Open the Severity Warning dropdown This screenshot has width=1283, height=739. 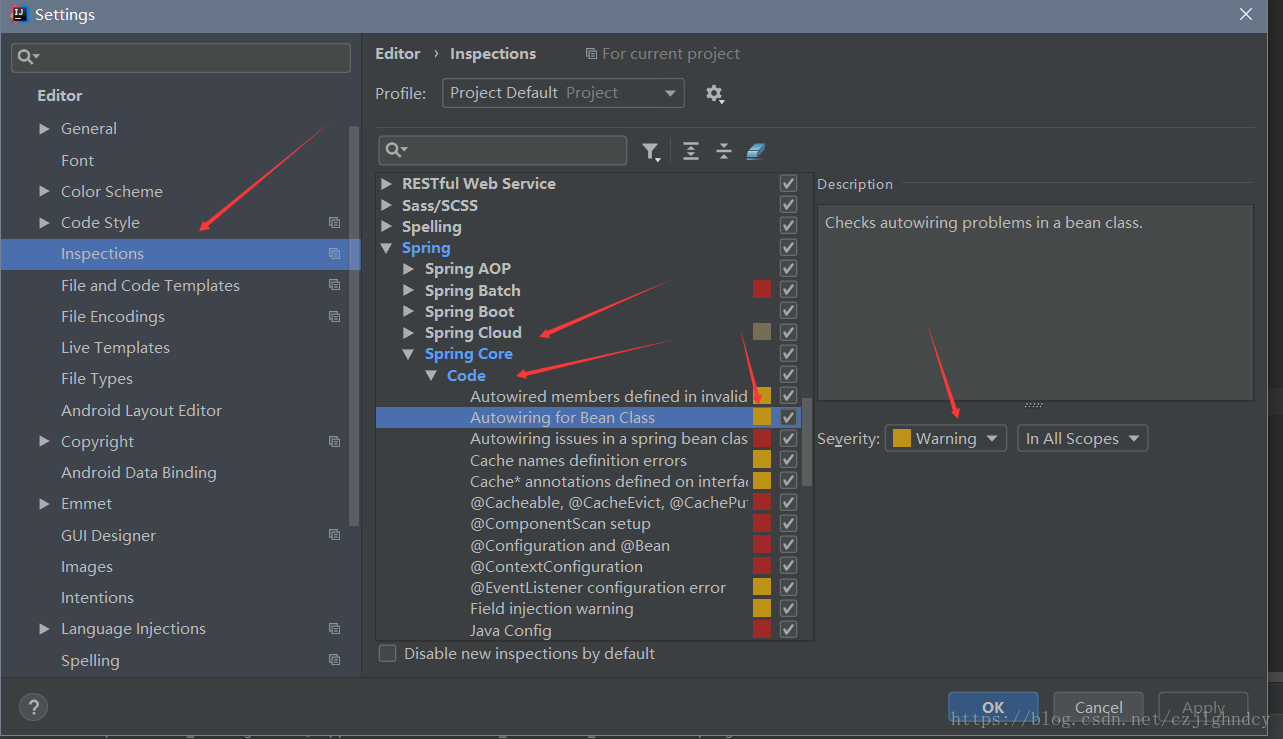point(945,438)
